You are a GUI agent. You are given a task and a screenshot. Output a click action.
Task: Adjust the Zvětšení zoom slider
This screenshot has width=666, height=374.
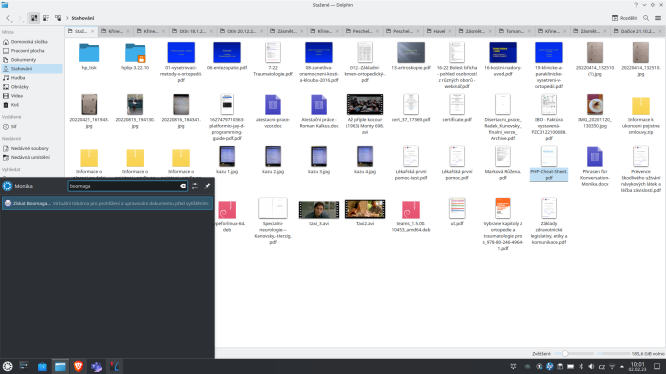coord(573,354)
